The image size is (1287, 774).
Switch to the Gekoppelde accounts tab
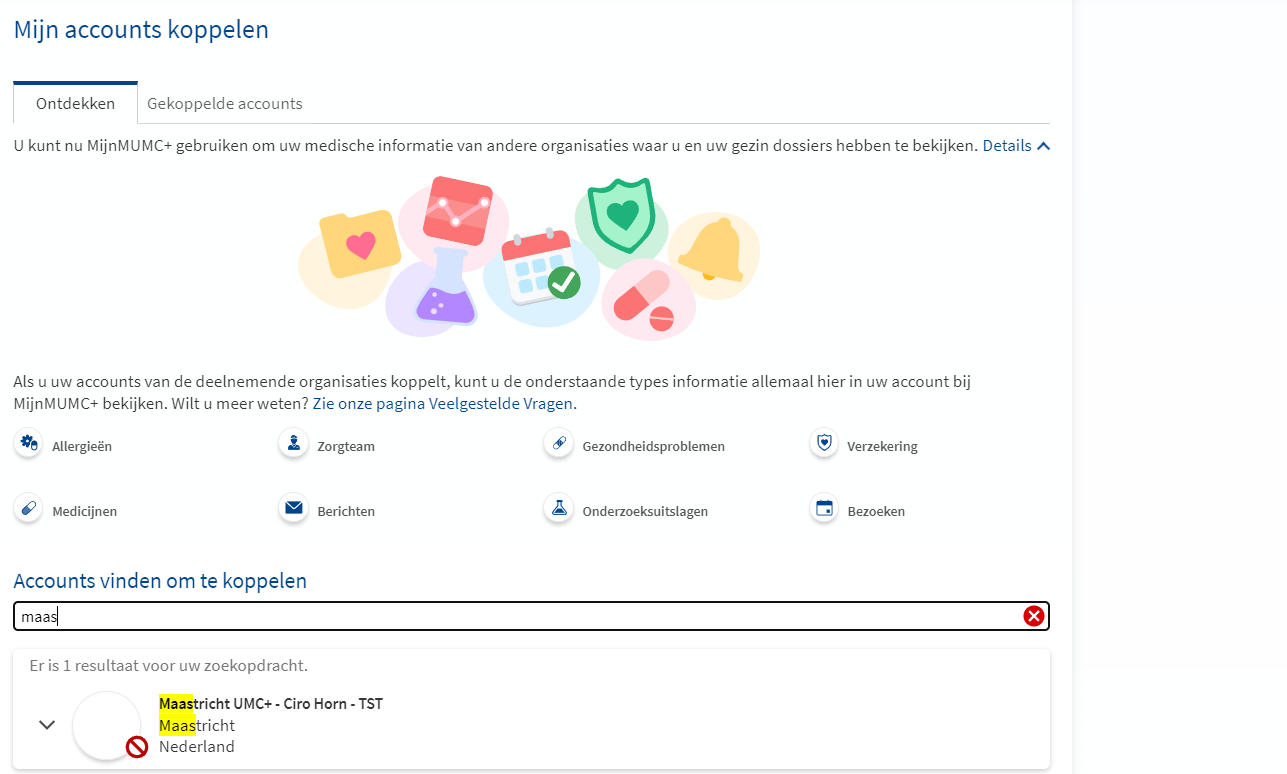pos(225,103)
